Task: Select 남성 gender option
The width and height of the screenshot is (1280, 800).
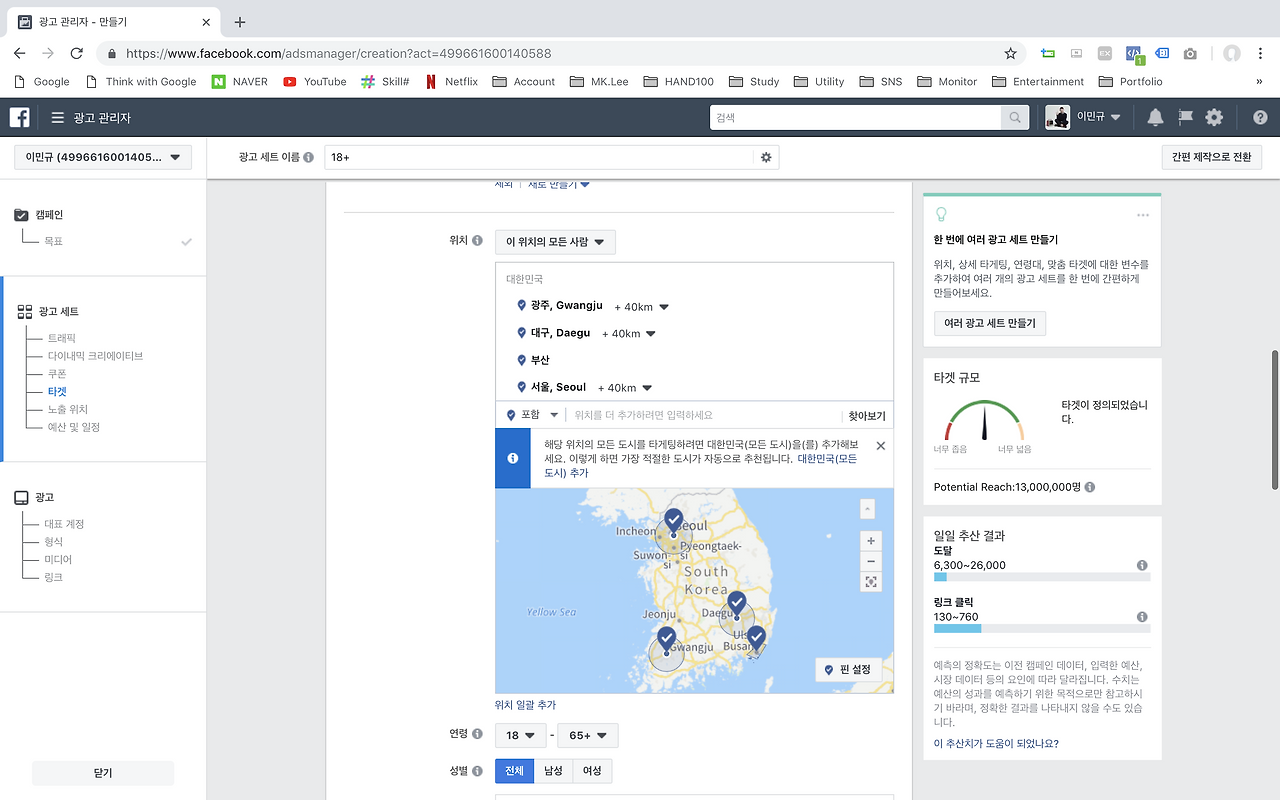Action: 553,771
